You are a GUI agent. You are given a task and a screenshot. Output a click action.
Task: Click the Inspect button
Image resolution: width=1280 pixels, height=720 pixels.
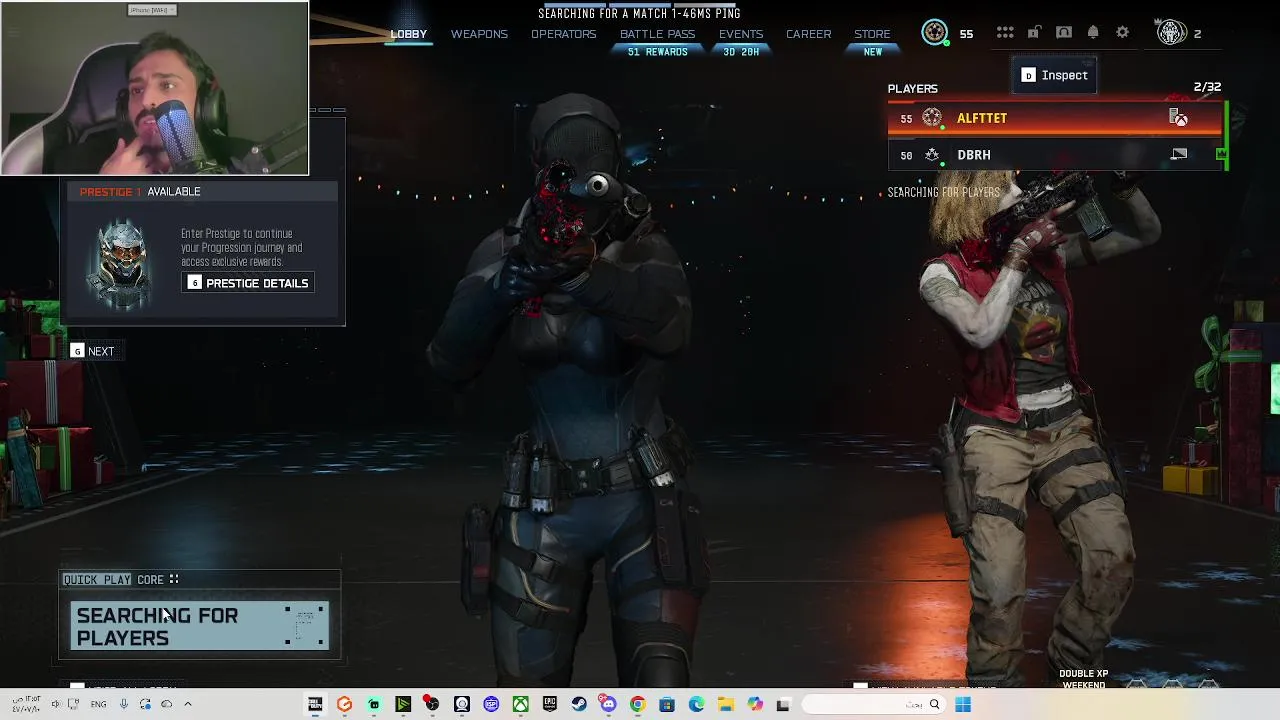click(x=1055, y=75)
